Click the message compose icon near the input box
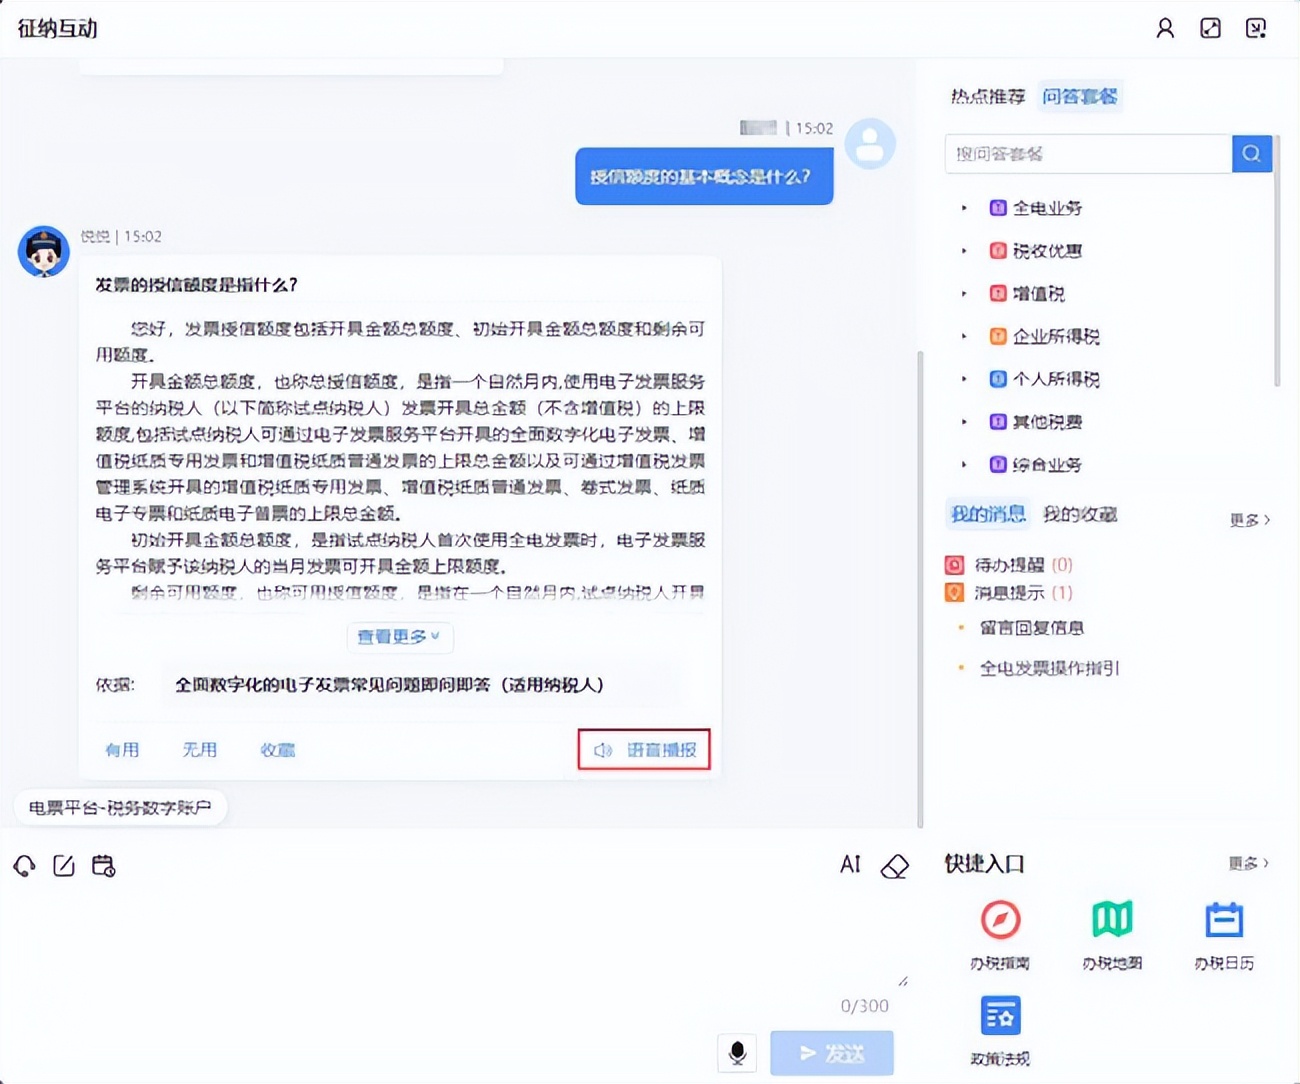 click(x=63, y=866)
